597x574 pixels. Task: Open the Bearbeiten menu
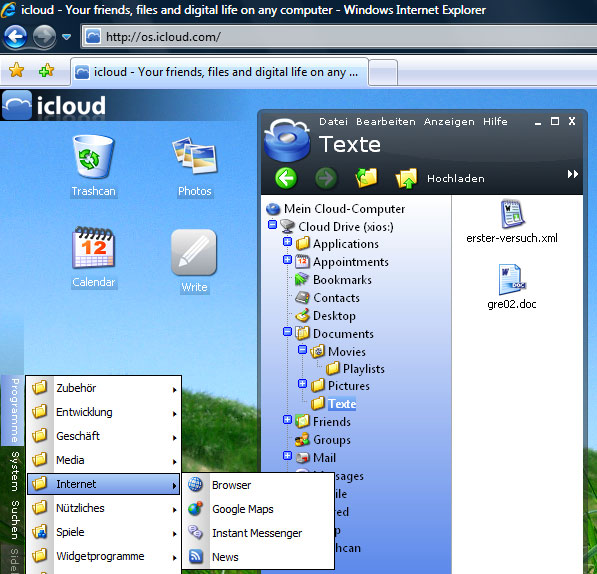tap(386, 121)
